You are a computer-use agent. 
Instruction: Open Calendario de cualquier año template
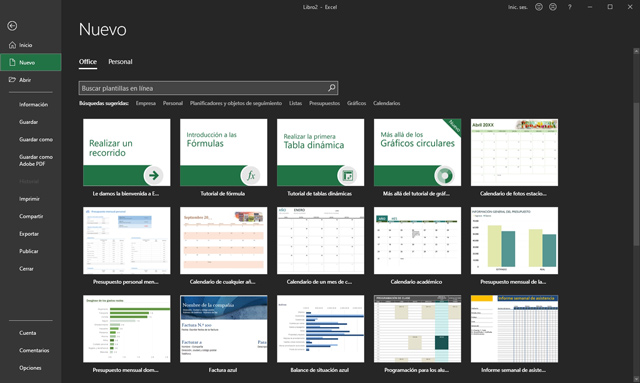tap(224, 240)
